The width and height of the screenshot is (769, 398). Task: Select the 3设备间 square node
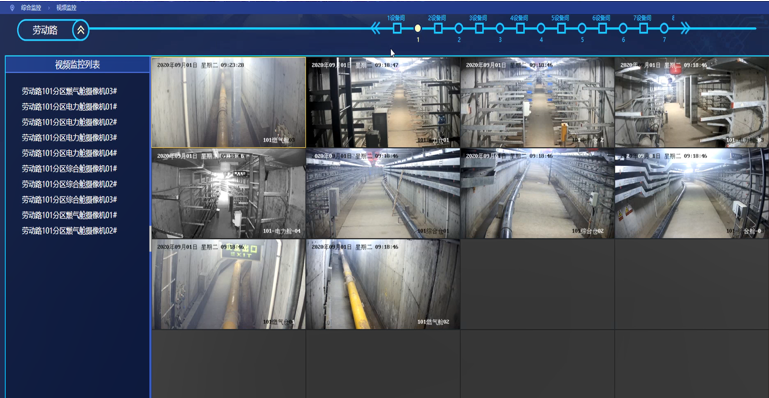[479, 28]
